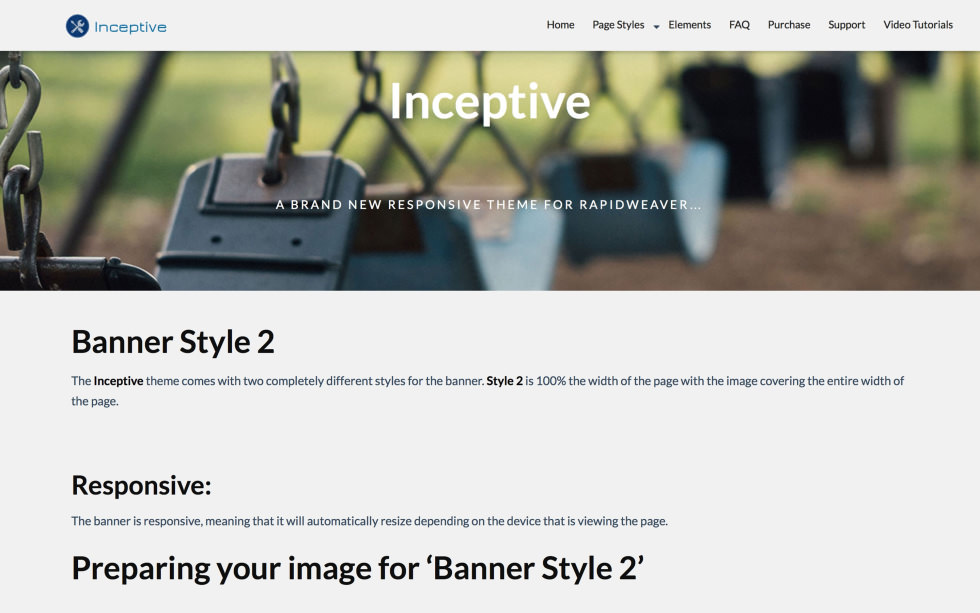Image resolution: width=980 pixels, height=613 pixels.
Task: Click the Inceptive wrench logo icon
Action: coord(78,26)
